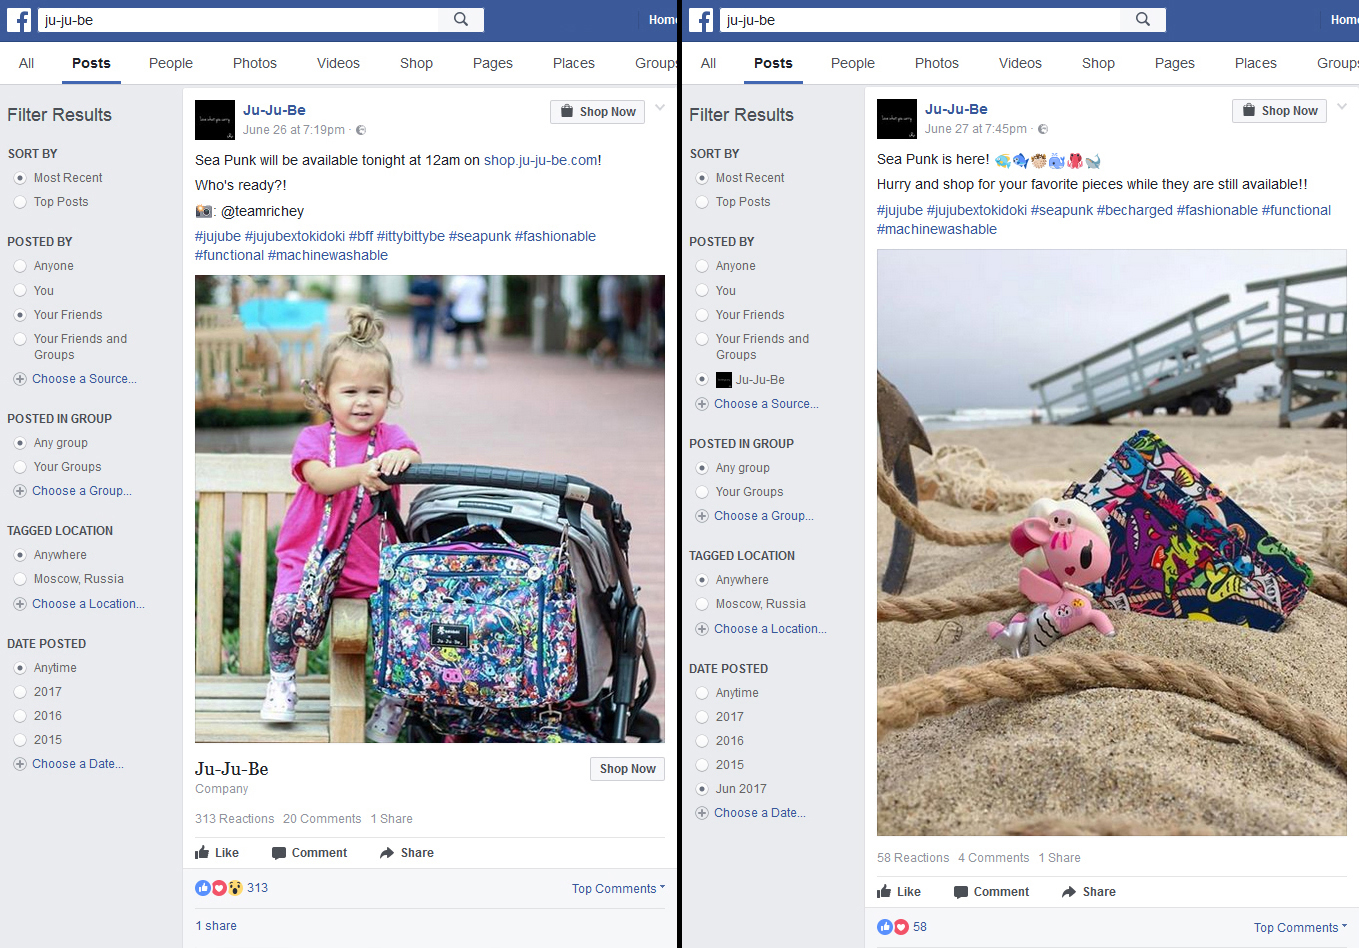
Task: Share the June 26 post
Action: click(x=407, y=853)
